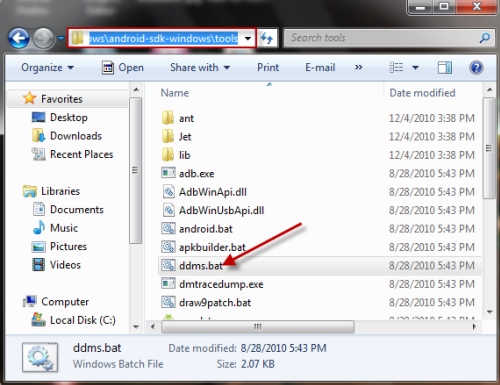Viewport: 500px width, 385px height.
Task: Expand the address bar history dropdown
Action: [x=248, y=38]
